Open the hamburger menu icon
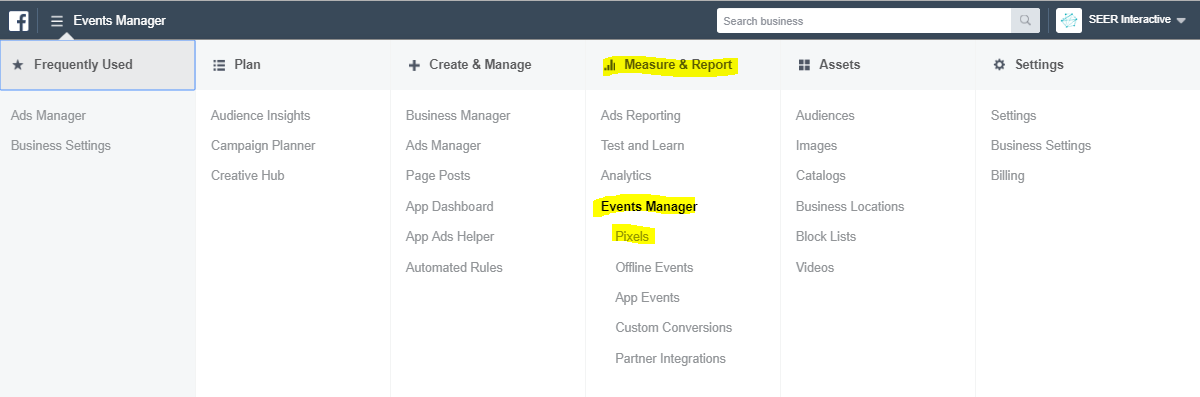Screen dimensions: 1200x397 point(57,20)
